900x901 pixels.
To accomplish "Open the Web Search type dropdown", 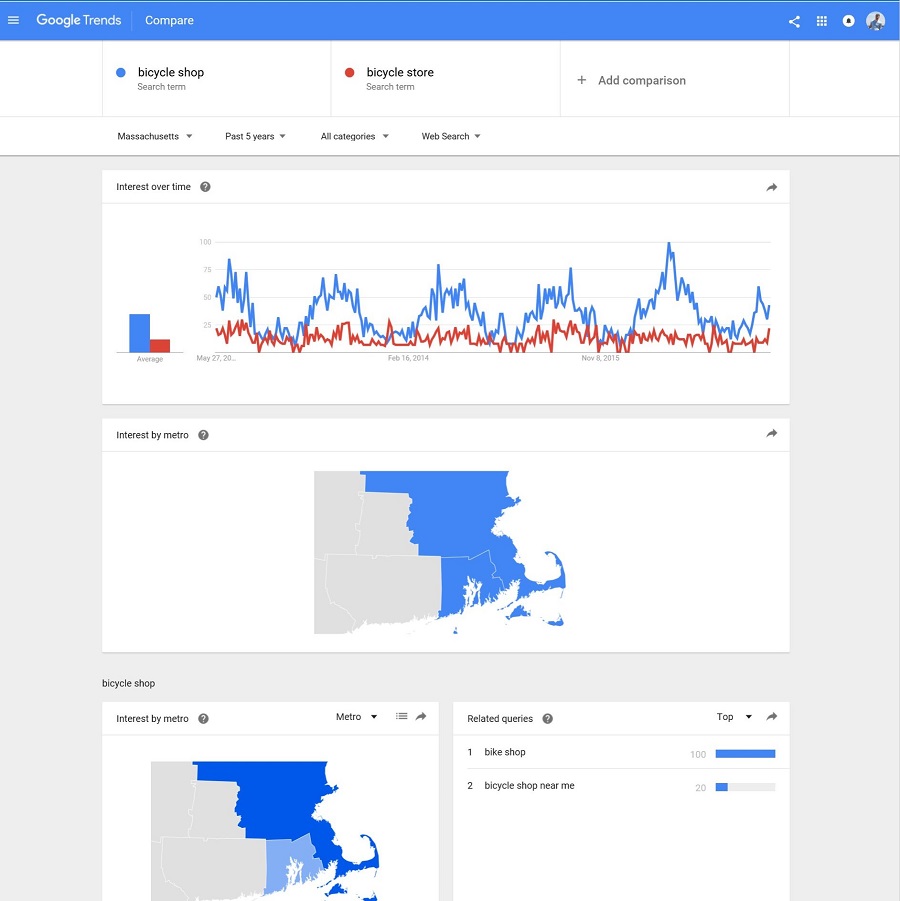I will pos(451,136).
